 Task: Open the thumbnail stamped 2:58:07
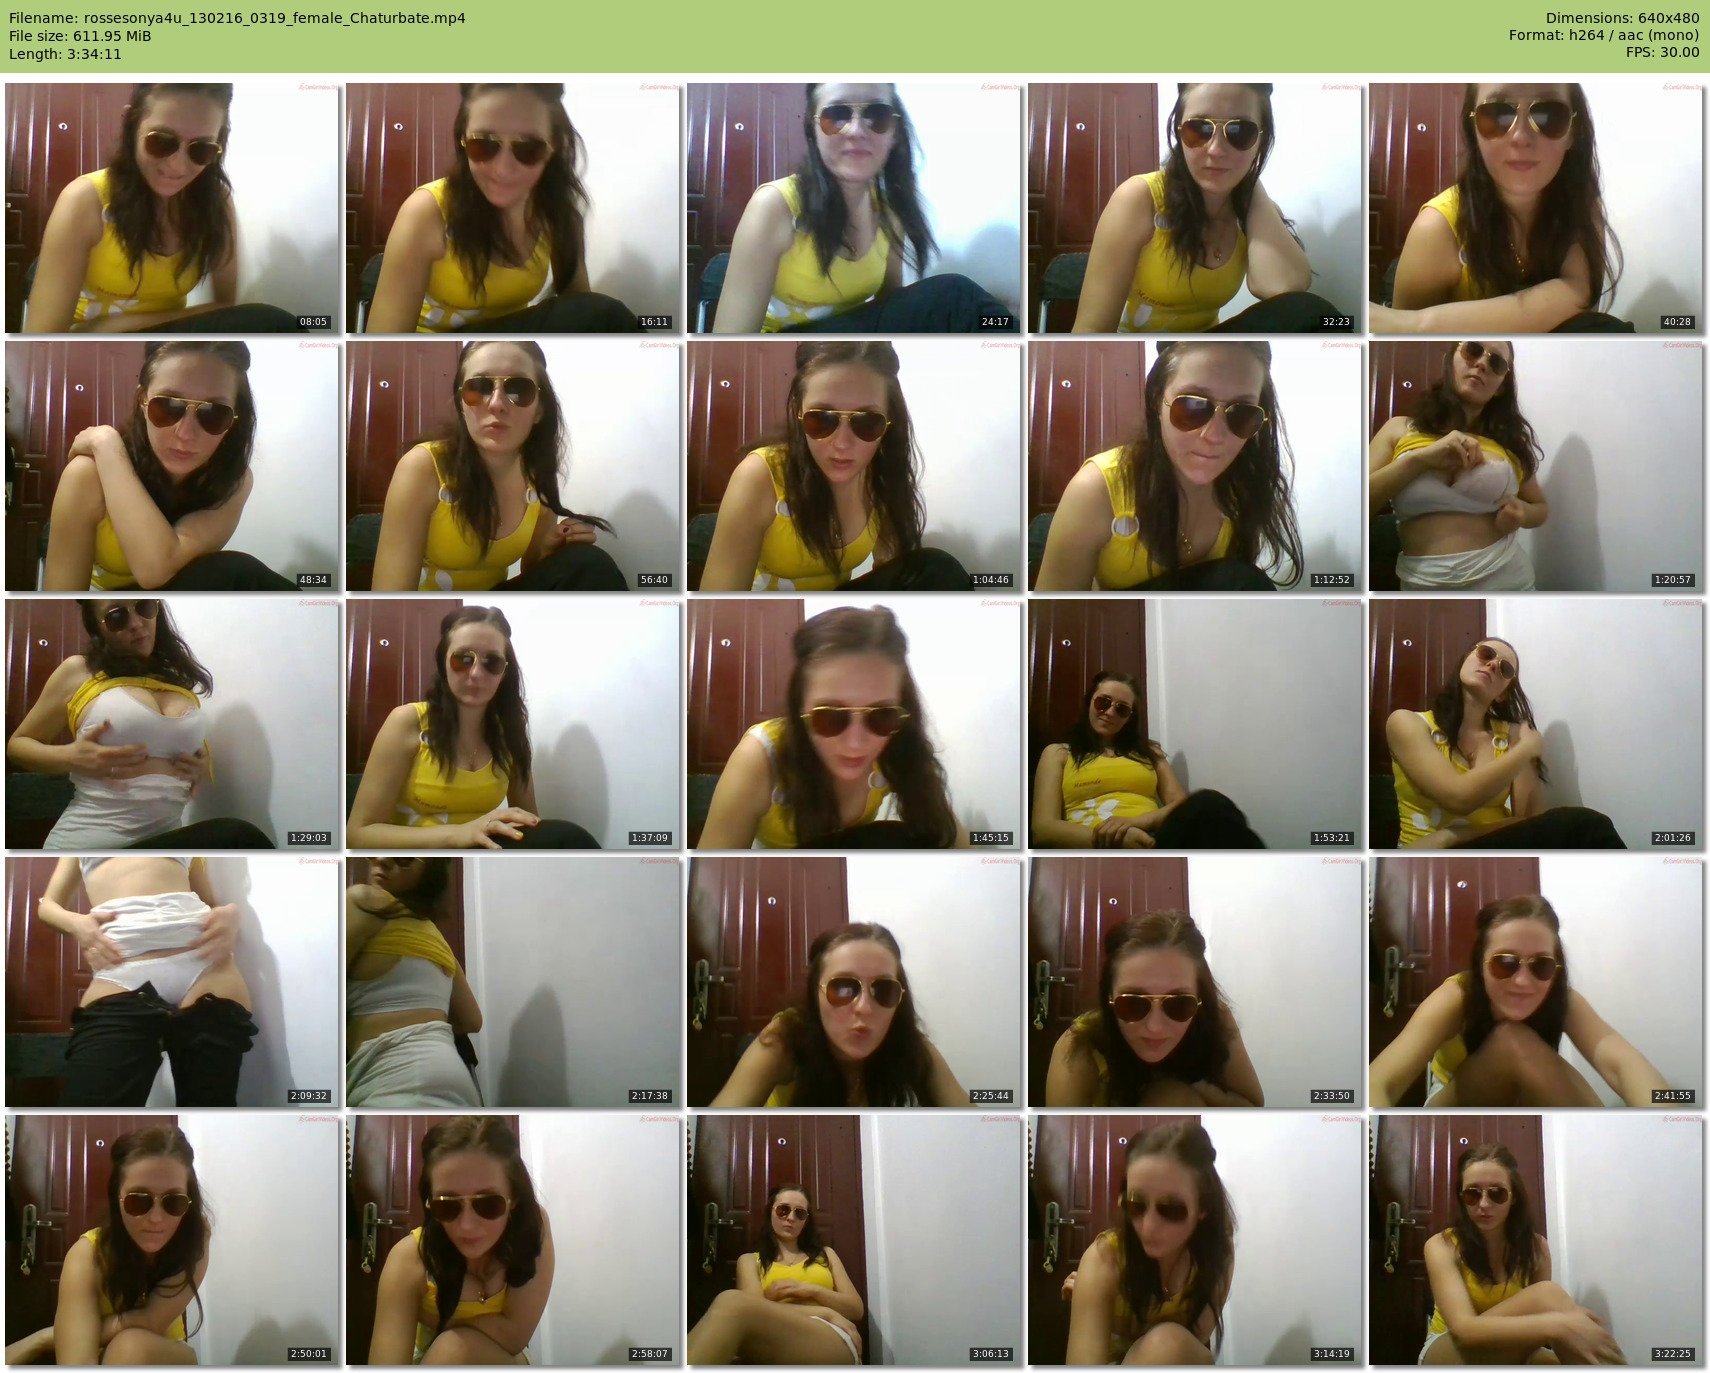[513, 1240]
